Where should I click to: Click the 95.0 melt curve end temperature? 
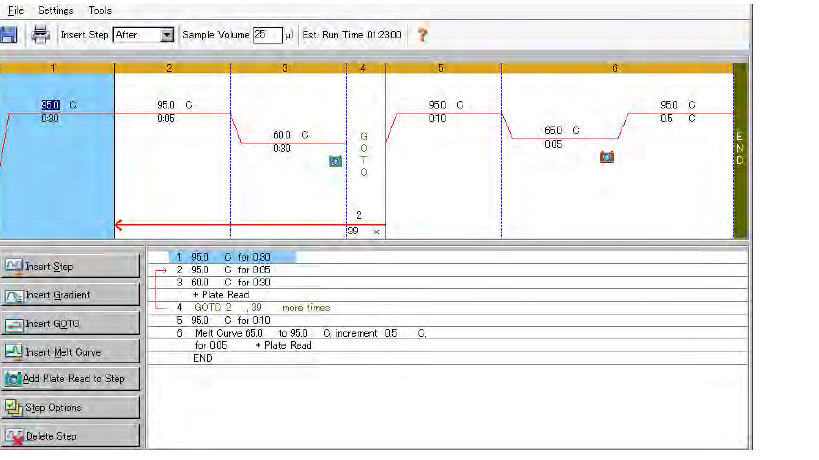(x=669, y=105)
